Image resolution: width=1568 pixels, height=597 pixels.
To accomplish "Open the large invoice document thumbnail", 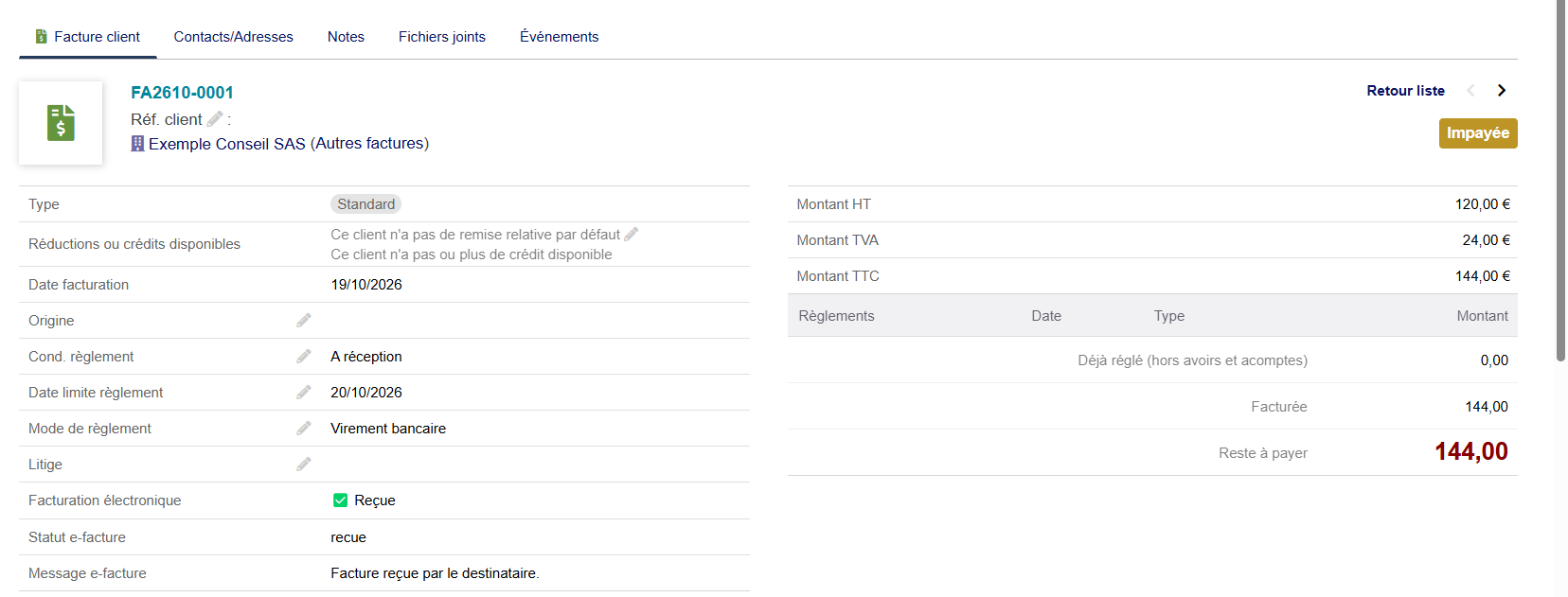I will click(x=61, y=123).
